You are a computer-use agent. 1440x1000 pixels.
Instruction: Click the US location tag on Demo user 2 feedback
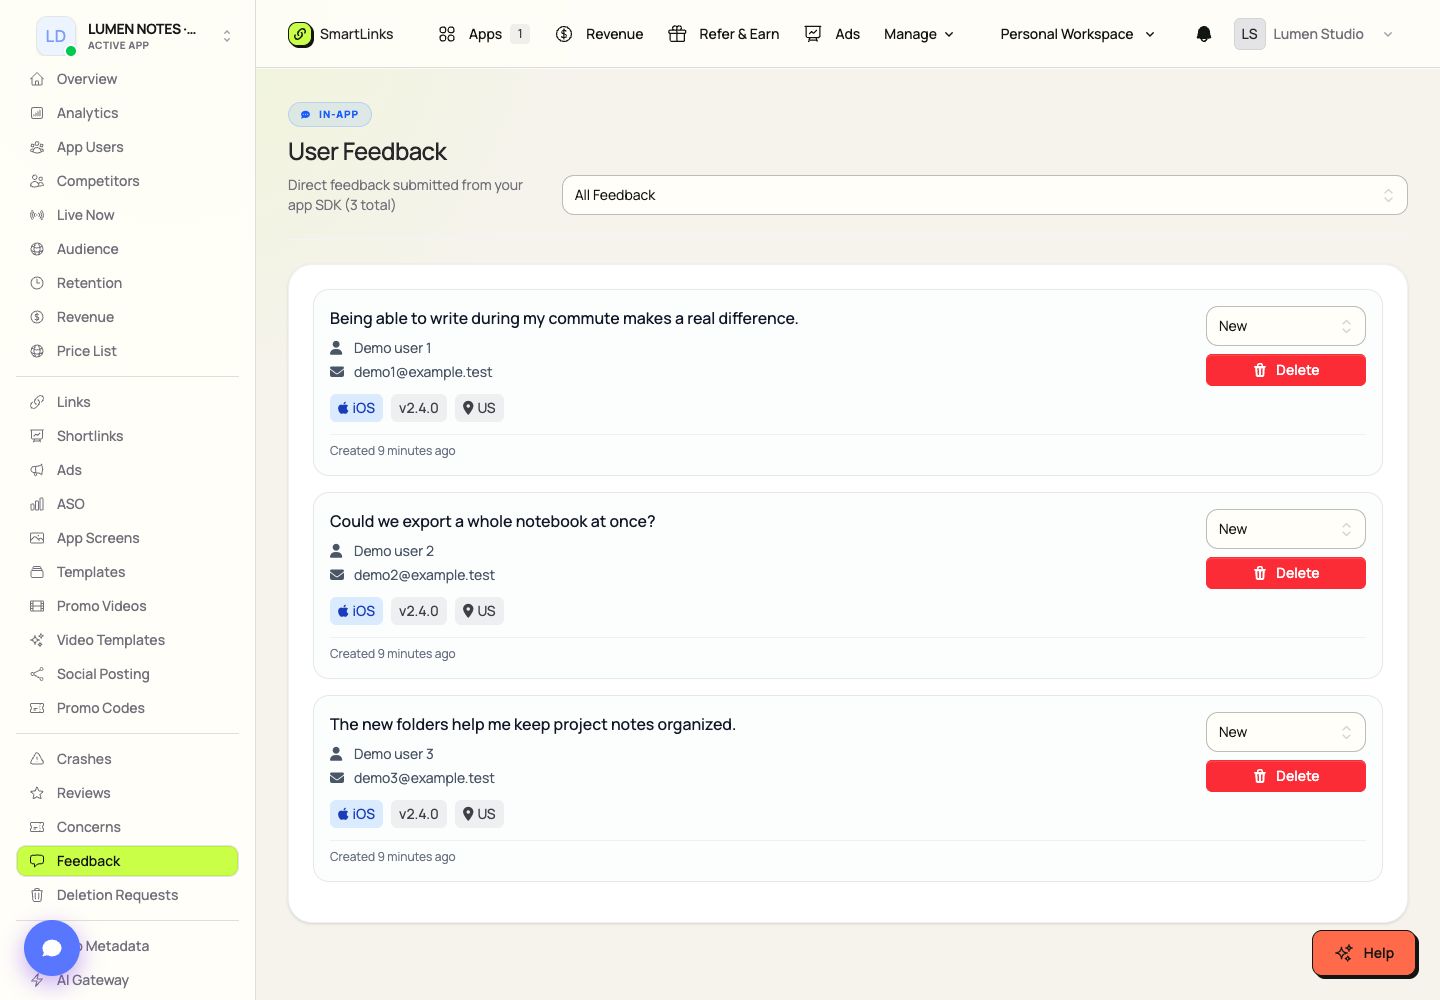(x=479, y=611)
